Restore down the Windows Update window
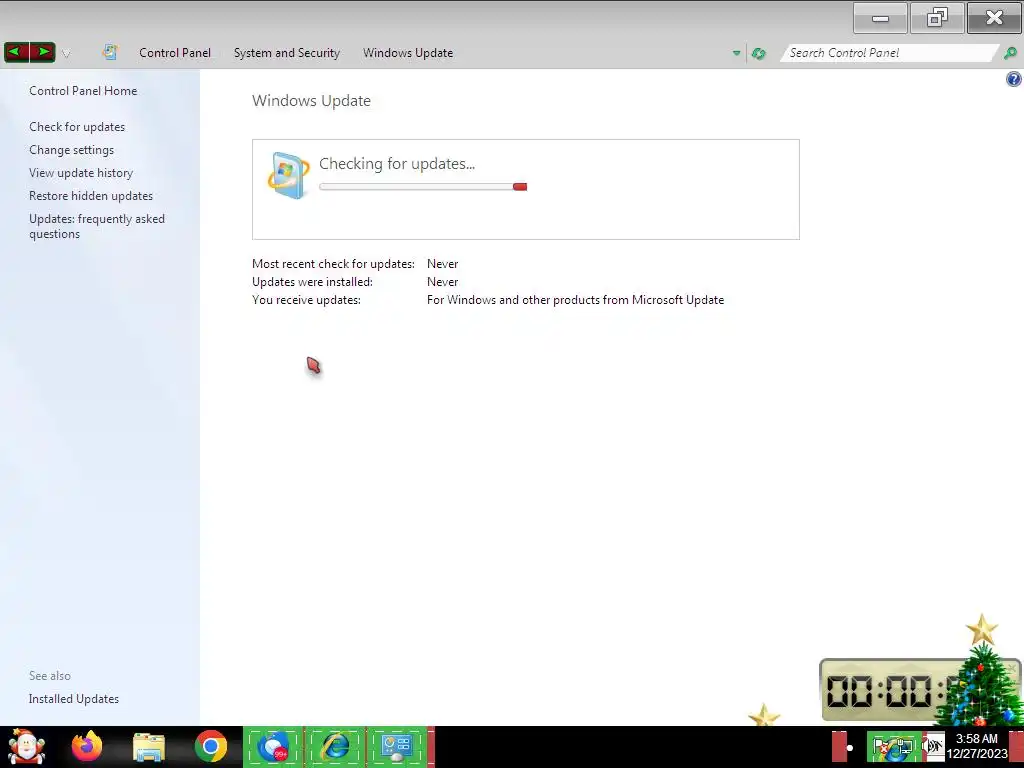Viewport: 1024px width, 768px height. tap(937, 18)
